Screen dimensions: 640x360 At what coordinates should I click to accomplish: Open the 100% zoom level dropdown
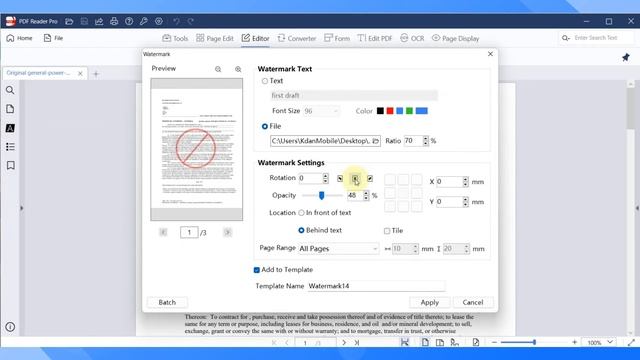[x=600, y=342]
